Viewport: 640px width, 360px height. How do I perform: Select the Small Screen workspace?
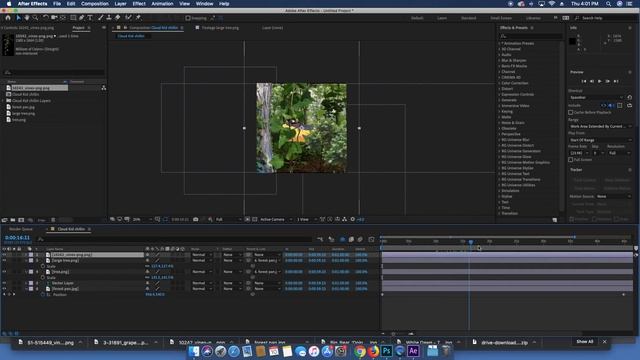tap(501, 18)
